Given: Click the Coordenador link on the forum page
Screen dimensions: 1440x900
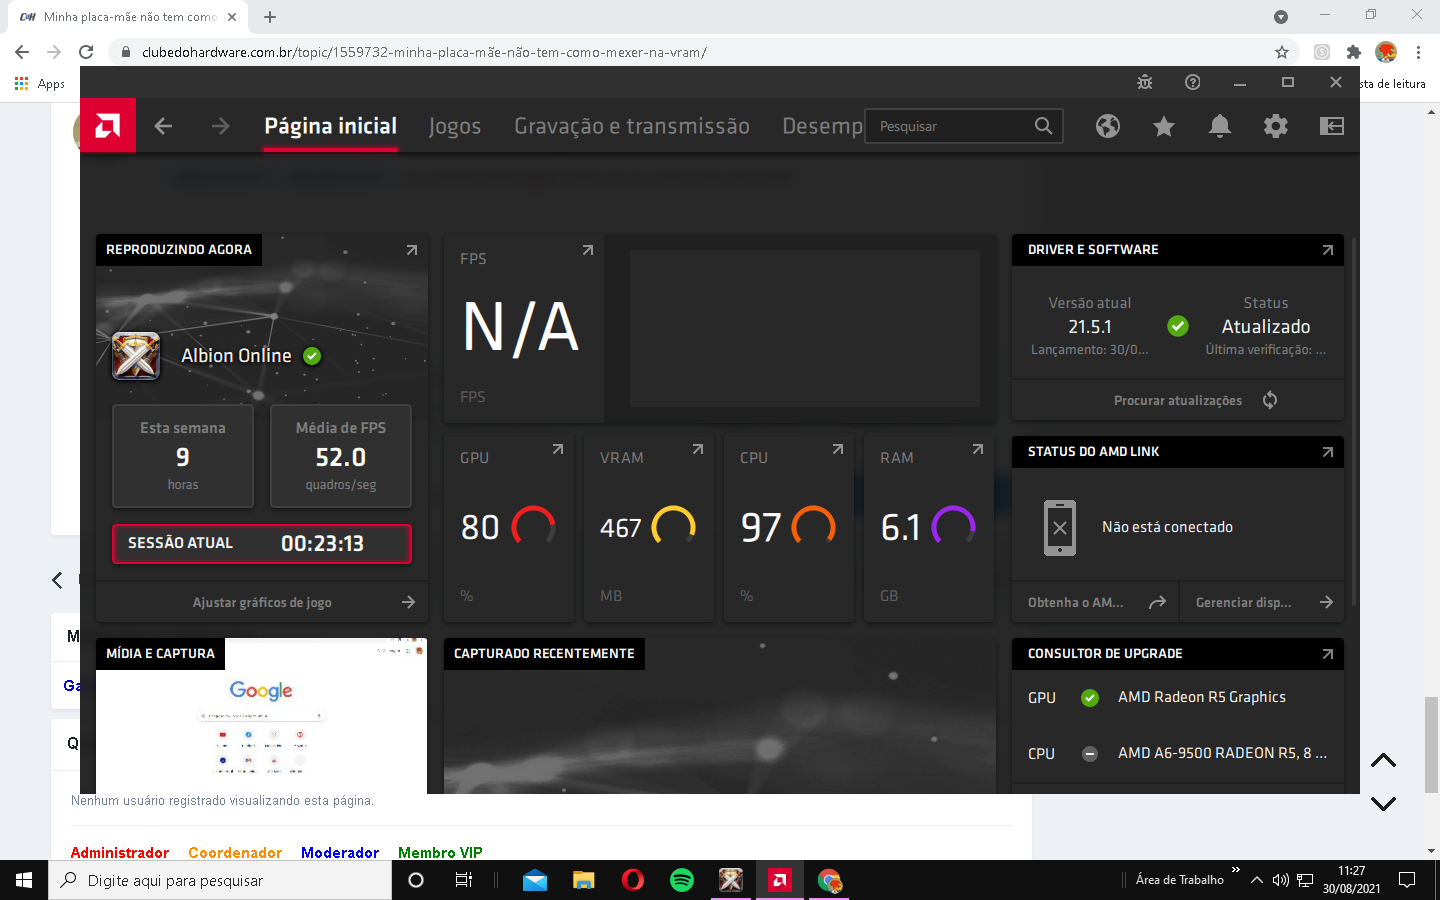Looking at the screenshot, I should pos(235,852).
